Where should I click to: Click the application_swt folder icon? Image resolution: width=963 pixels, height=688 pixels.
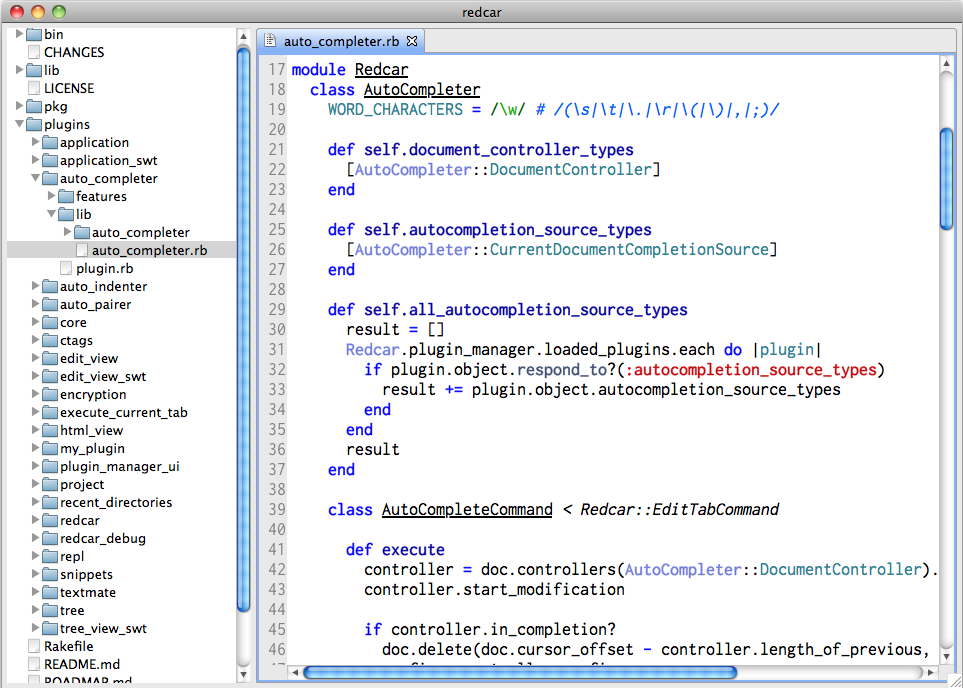50,160
